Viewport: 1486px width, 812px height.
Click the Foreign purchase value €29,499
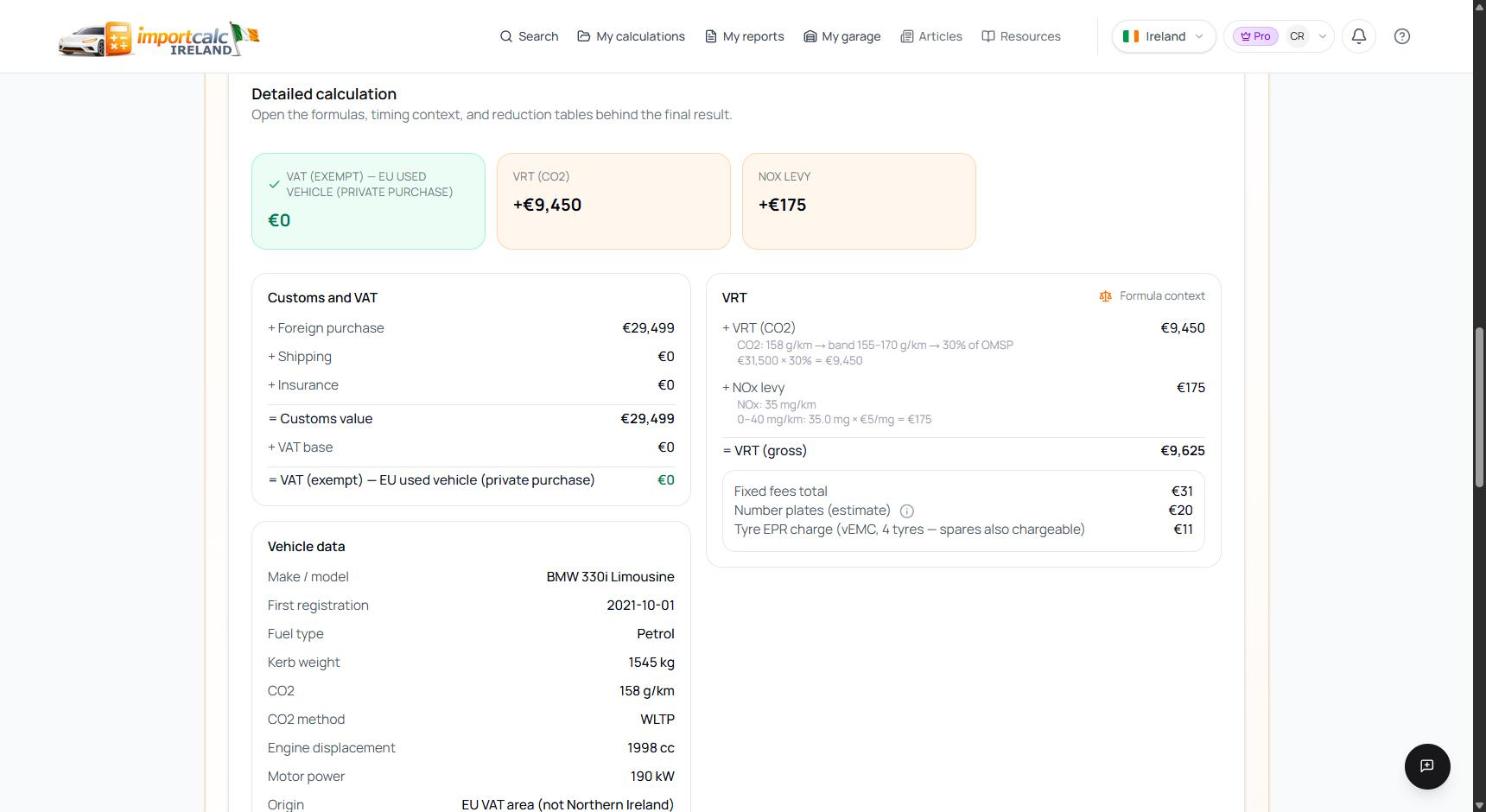[648, 328]
